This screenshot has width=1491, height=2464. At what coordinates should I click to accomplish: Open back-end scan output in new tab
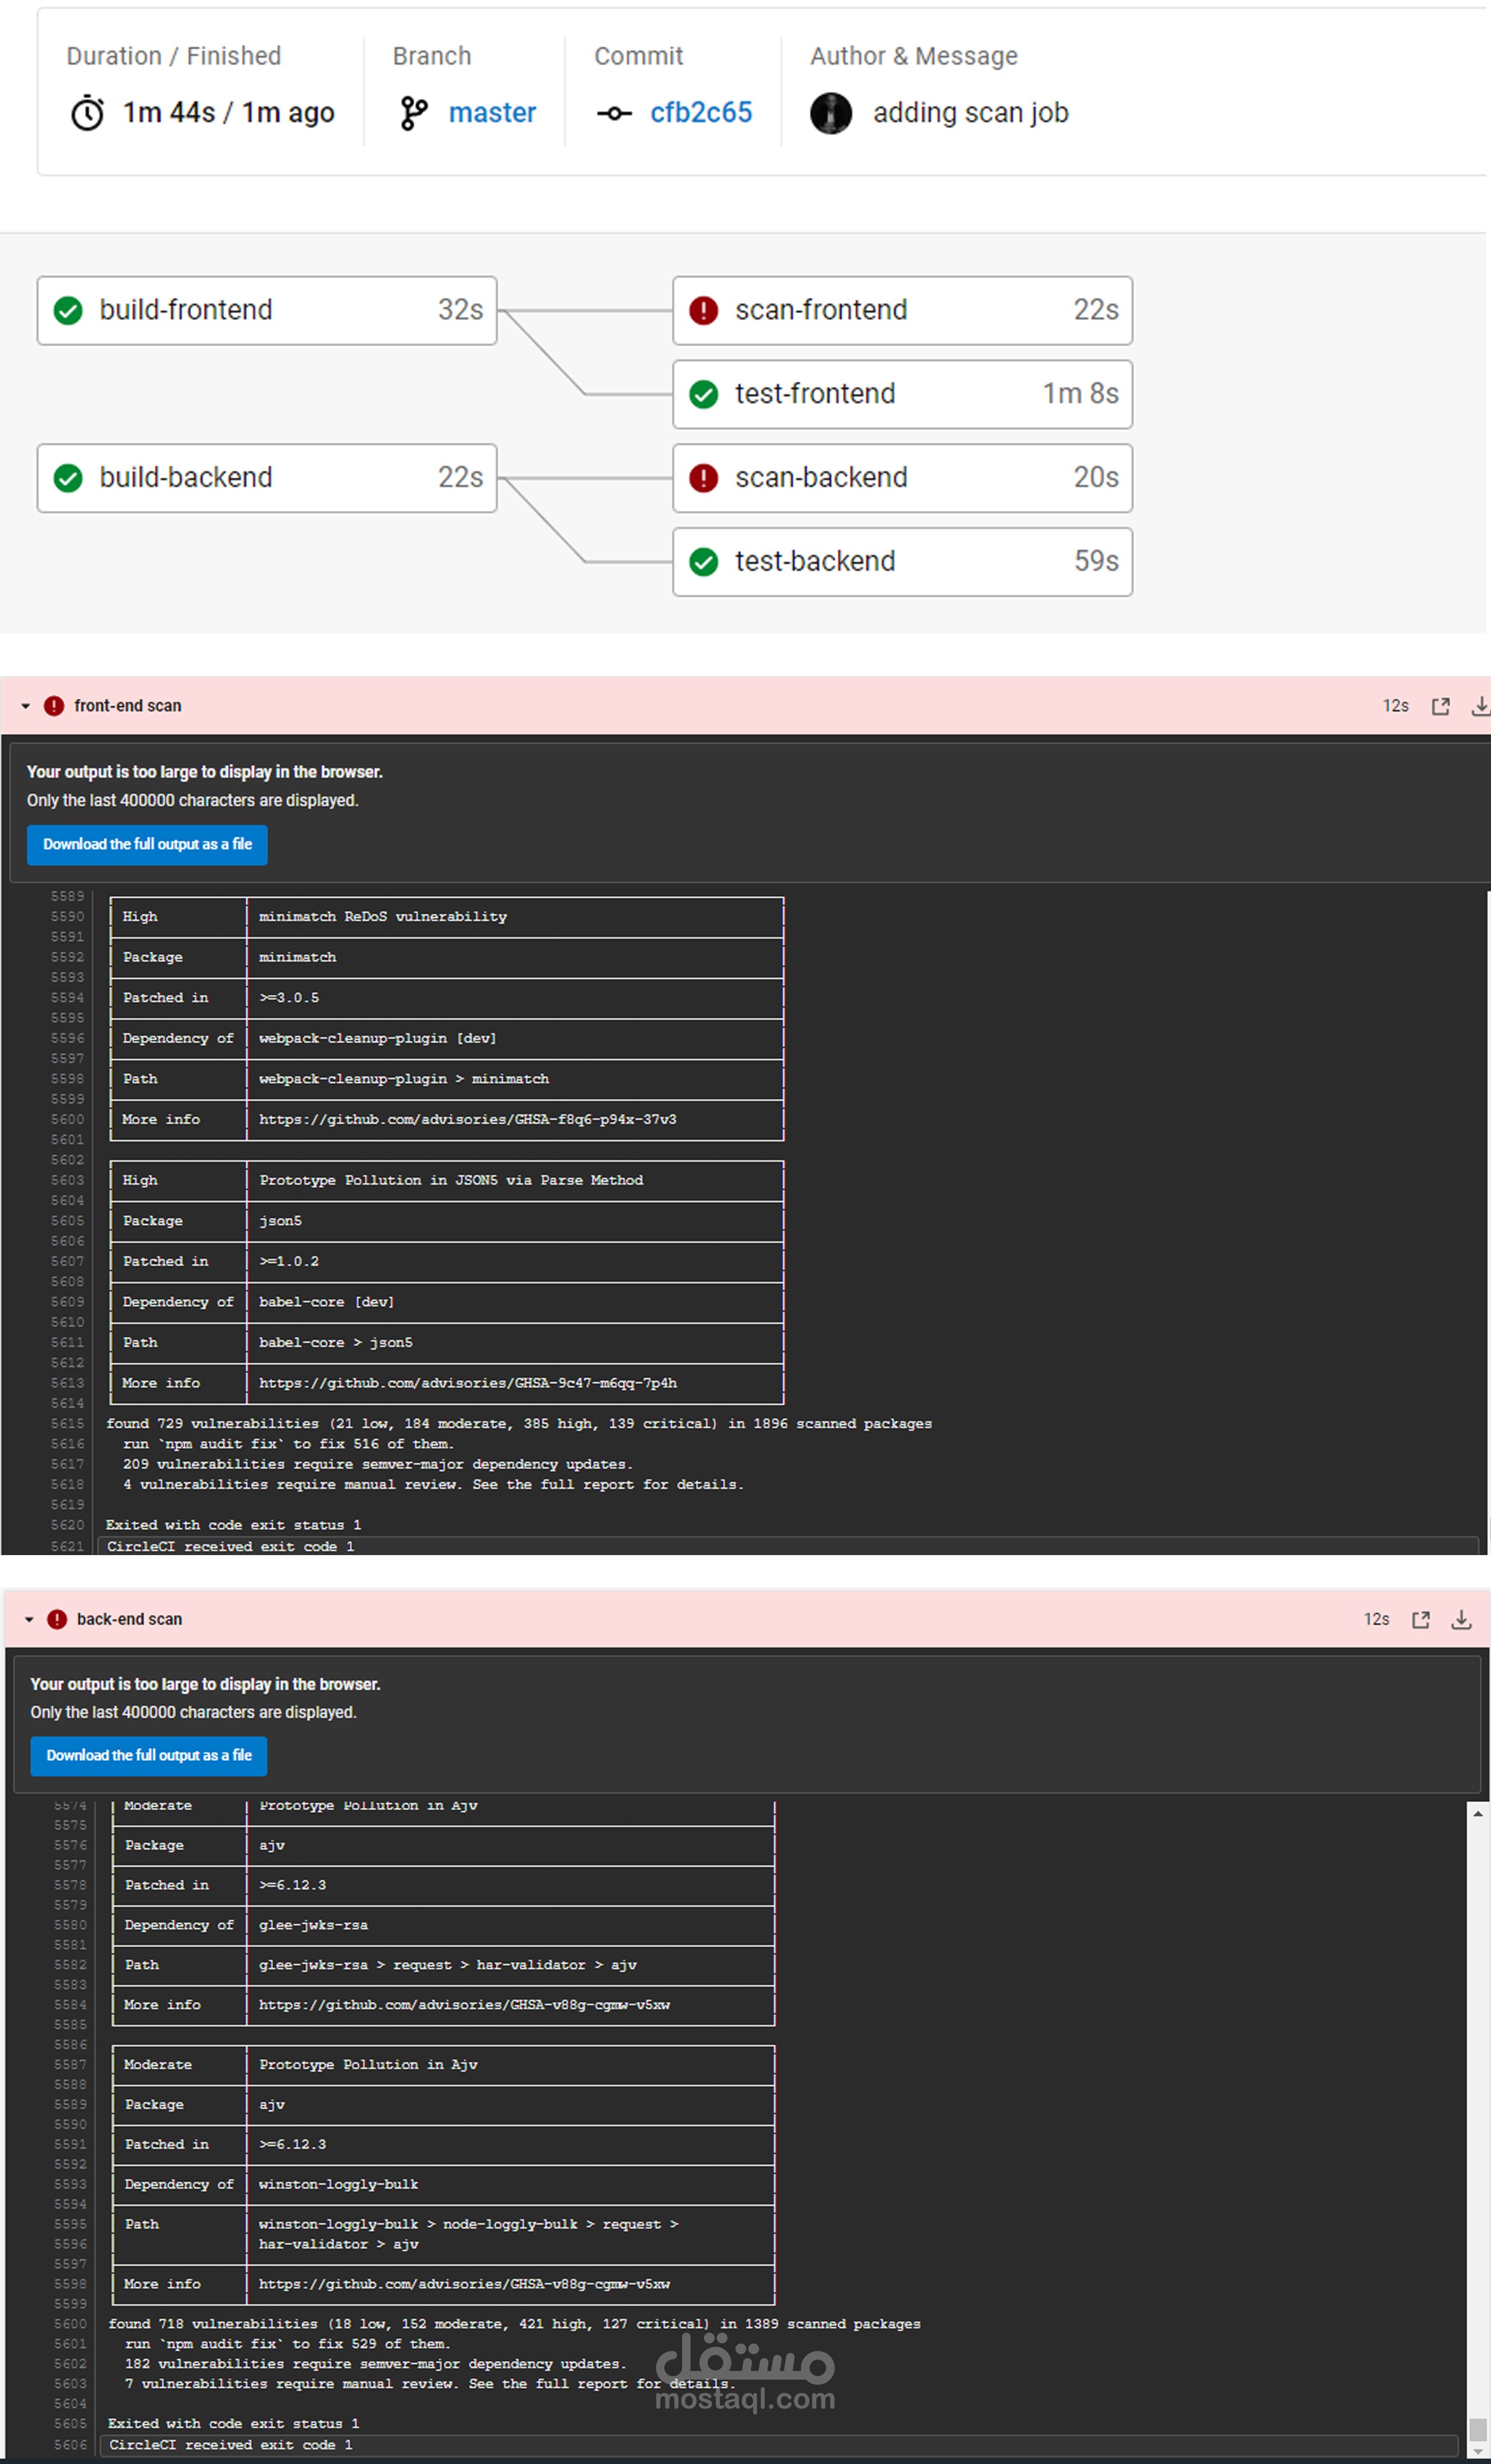pos(1420,1620)
